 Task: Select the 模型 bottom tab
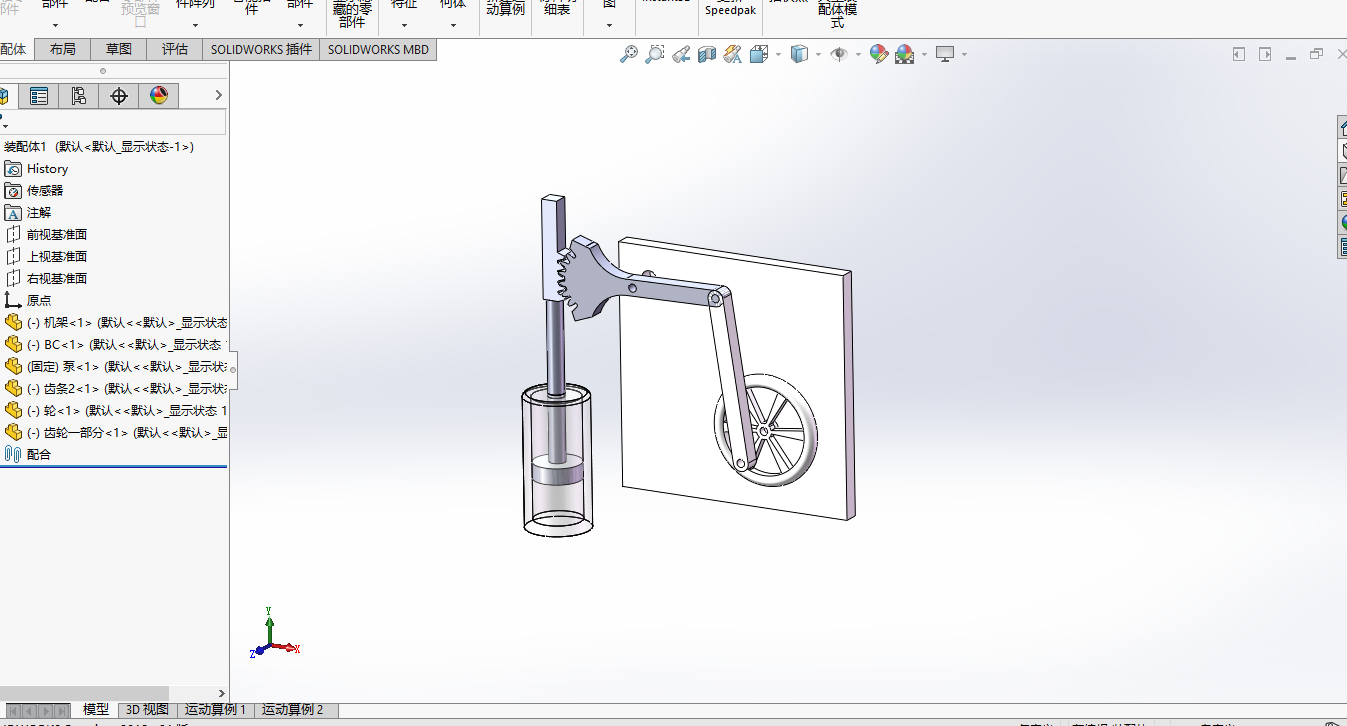tap(96, 710)
